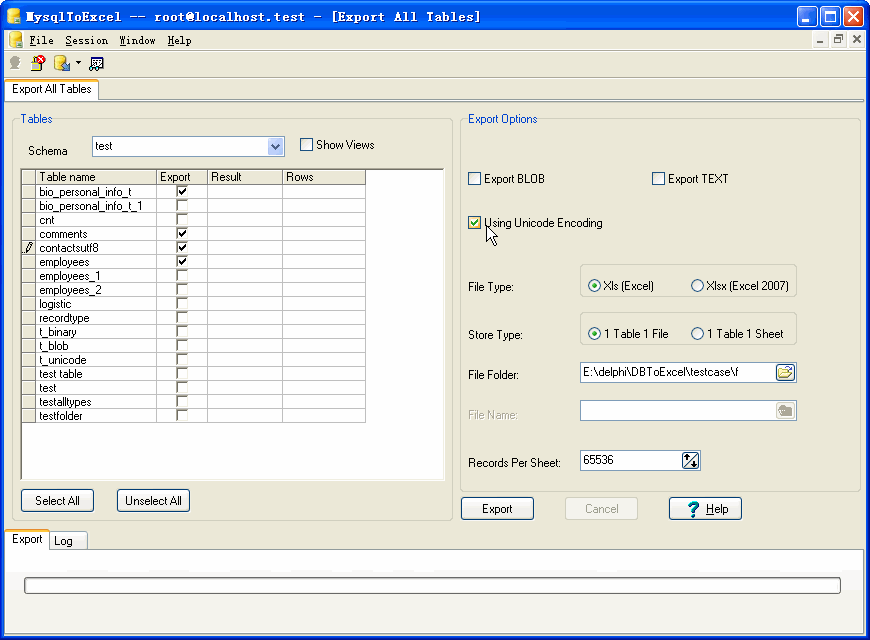This screenshot has width=870, height=640.
Task: Click the Table name column header
Action: [x=96, y=177]
